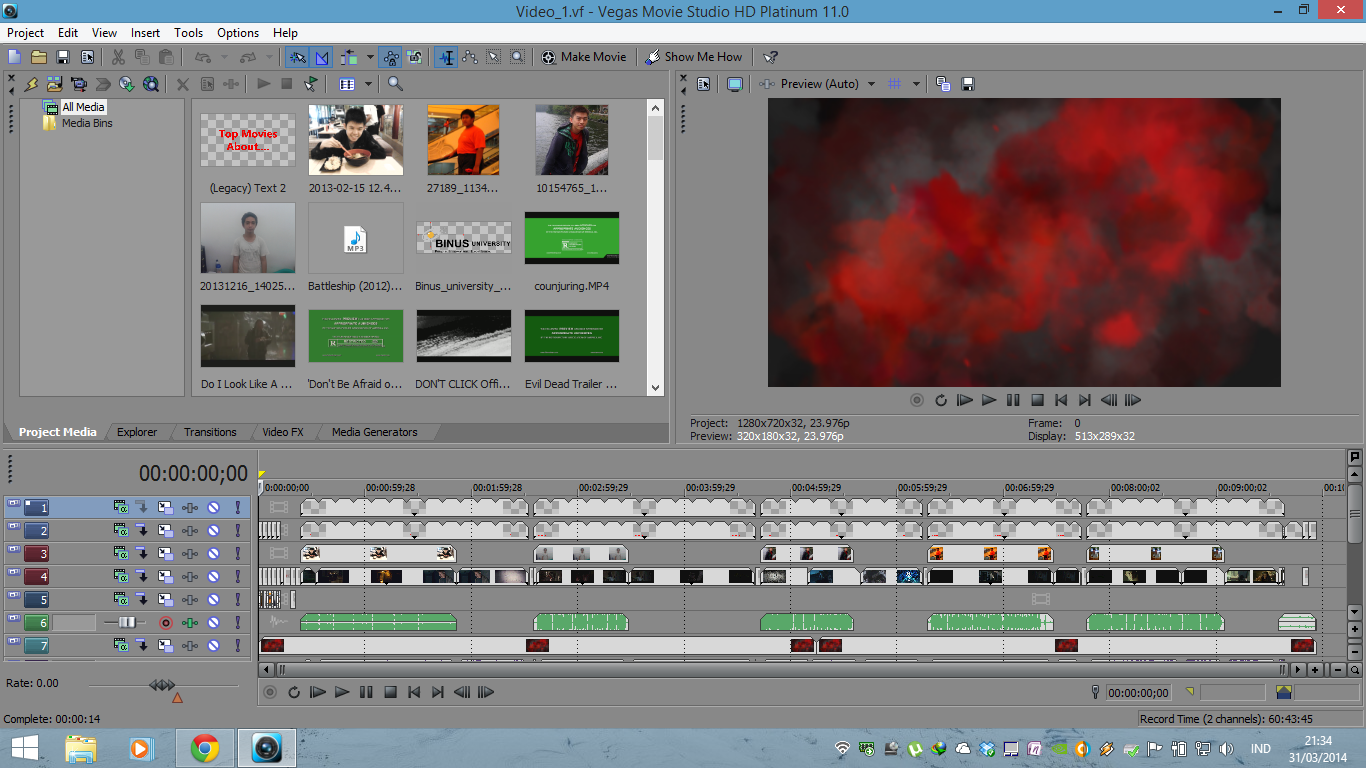This screenshot has height=768, width=1366.
Task: Open Video Preview on External Monitor
Action: (735, 84)
